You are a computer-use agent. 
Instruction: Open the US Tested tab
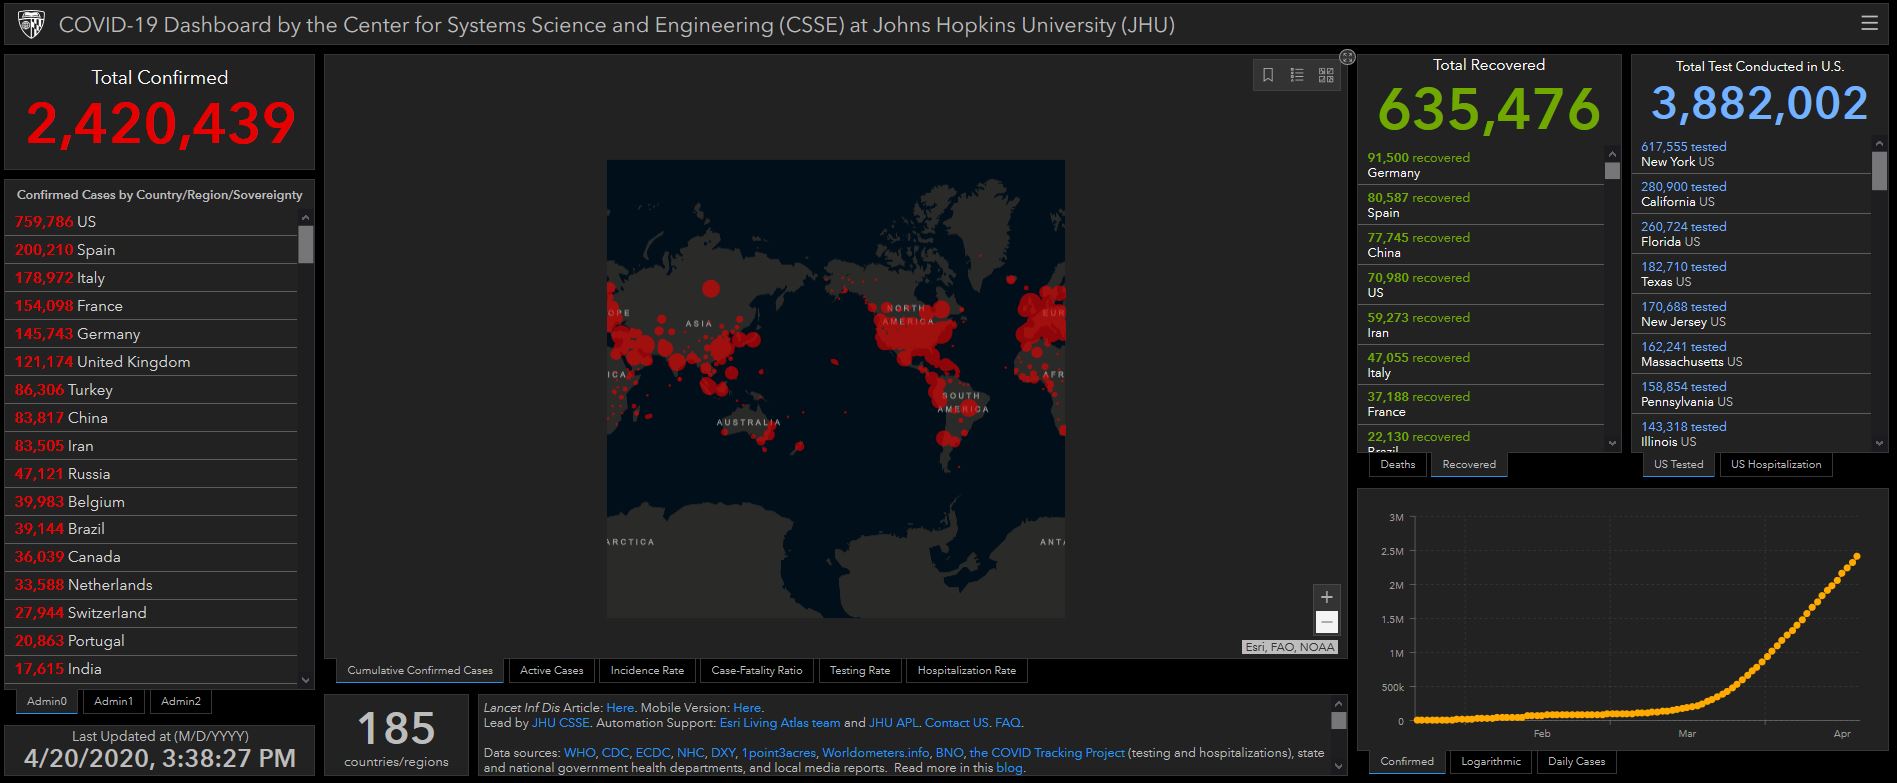pos(1679,464)
